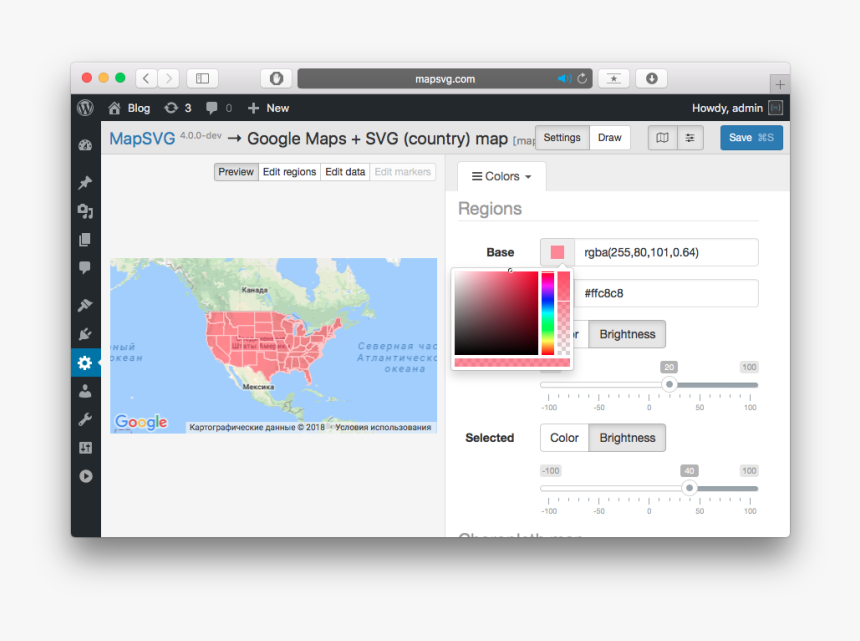
Task: Open the New content menu
Action: 268,108
